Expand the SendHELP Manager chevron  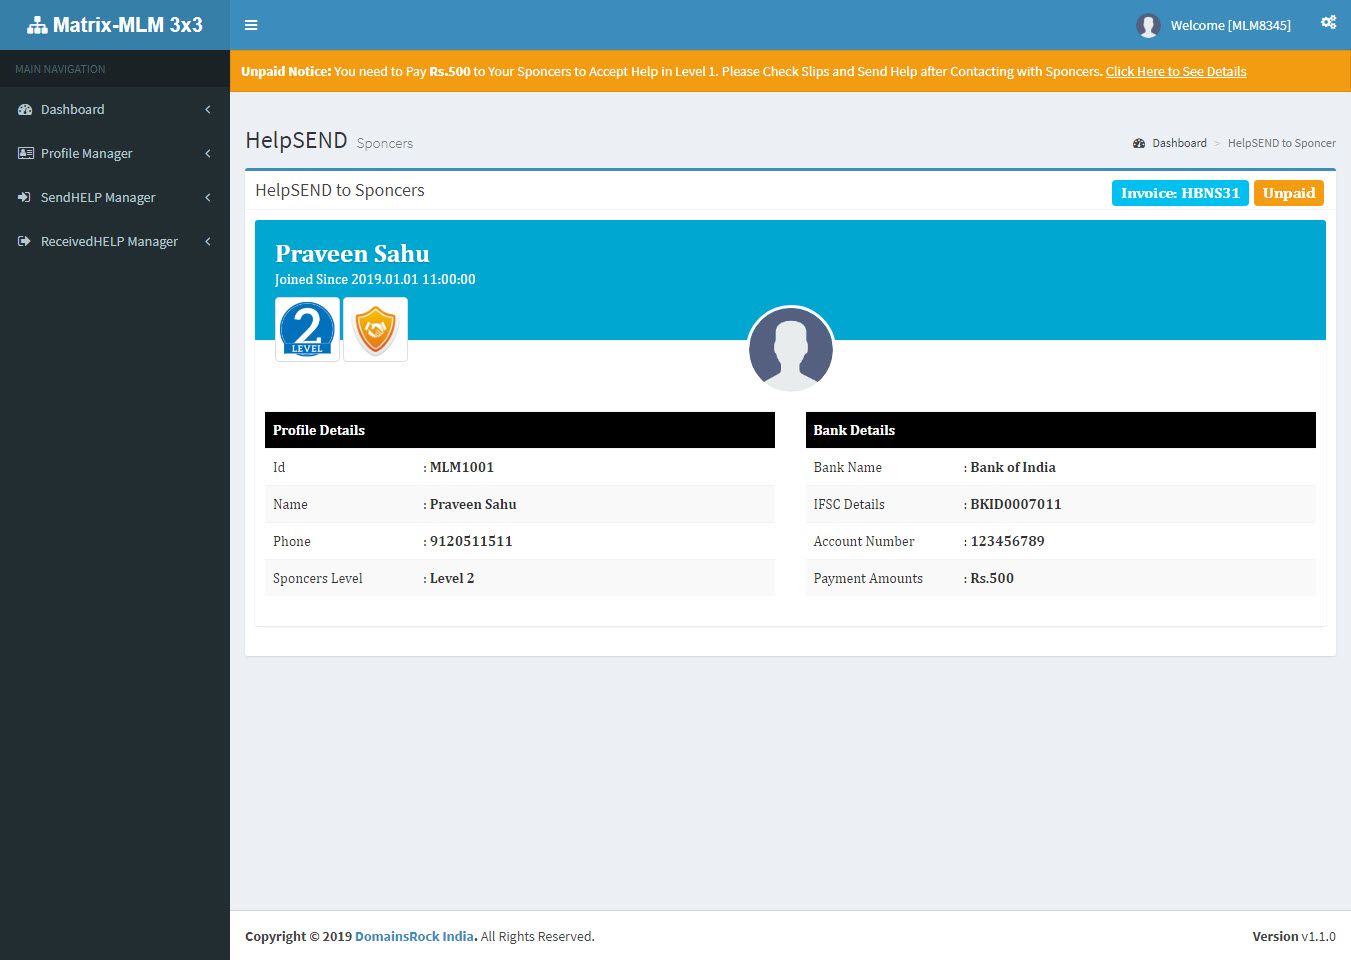[x=208, y=197]
